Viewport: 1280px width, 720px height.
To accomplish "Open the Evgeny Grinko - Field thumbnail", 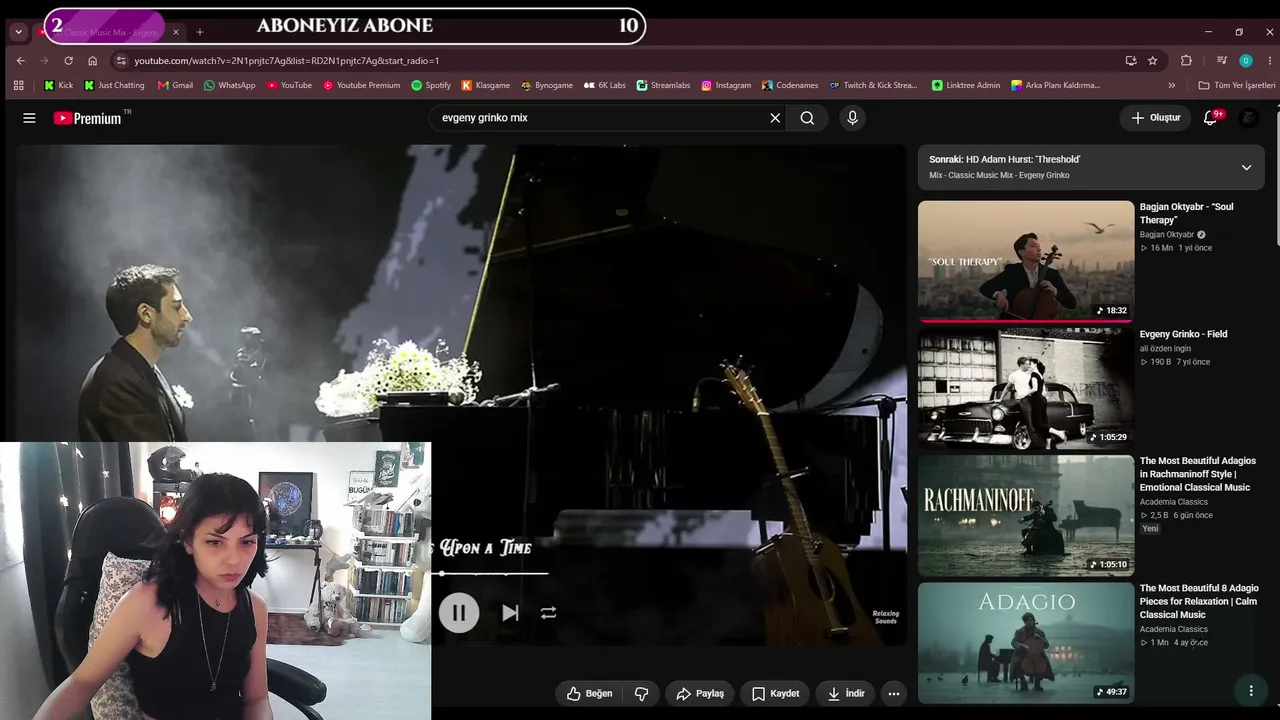I will point(1026,388).
